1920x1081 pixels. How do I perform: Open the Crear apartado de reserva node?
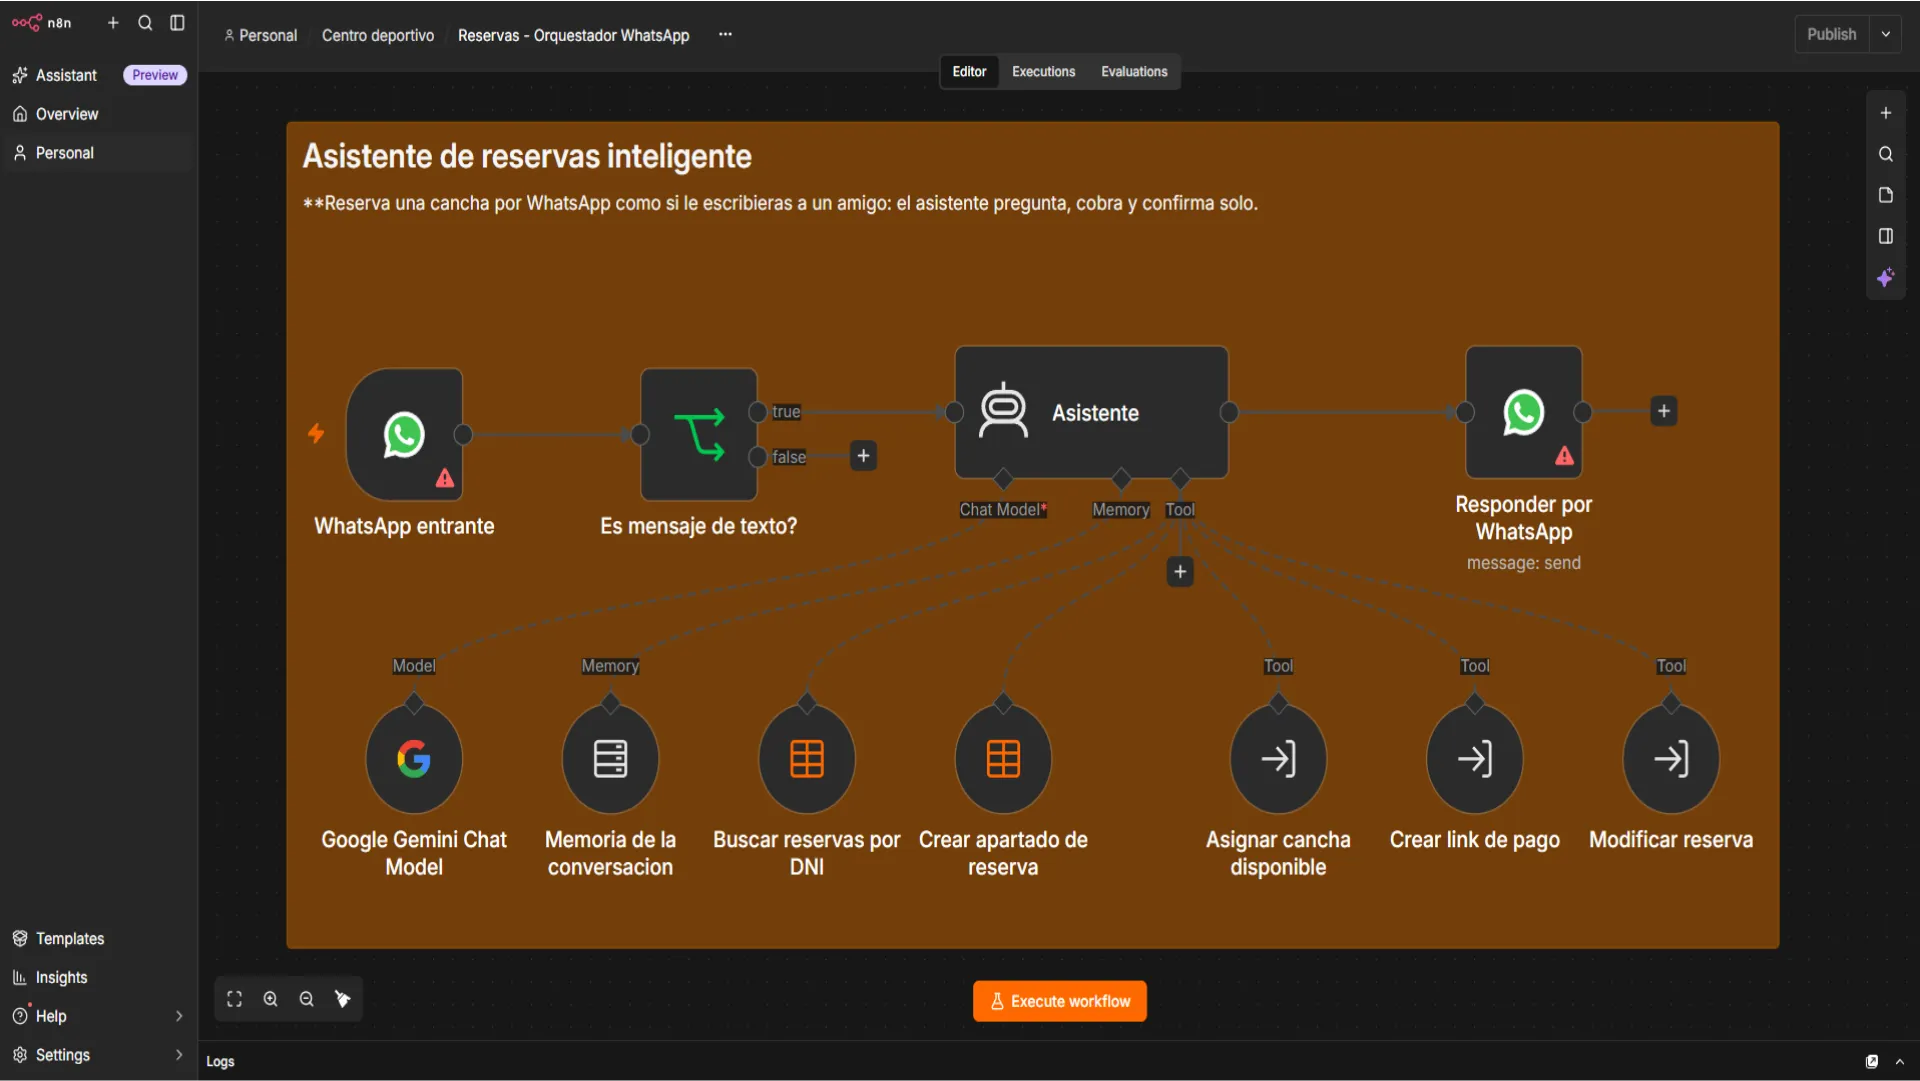click(1003, 759)
